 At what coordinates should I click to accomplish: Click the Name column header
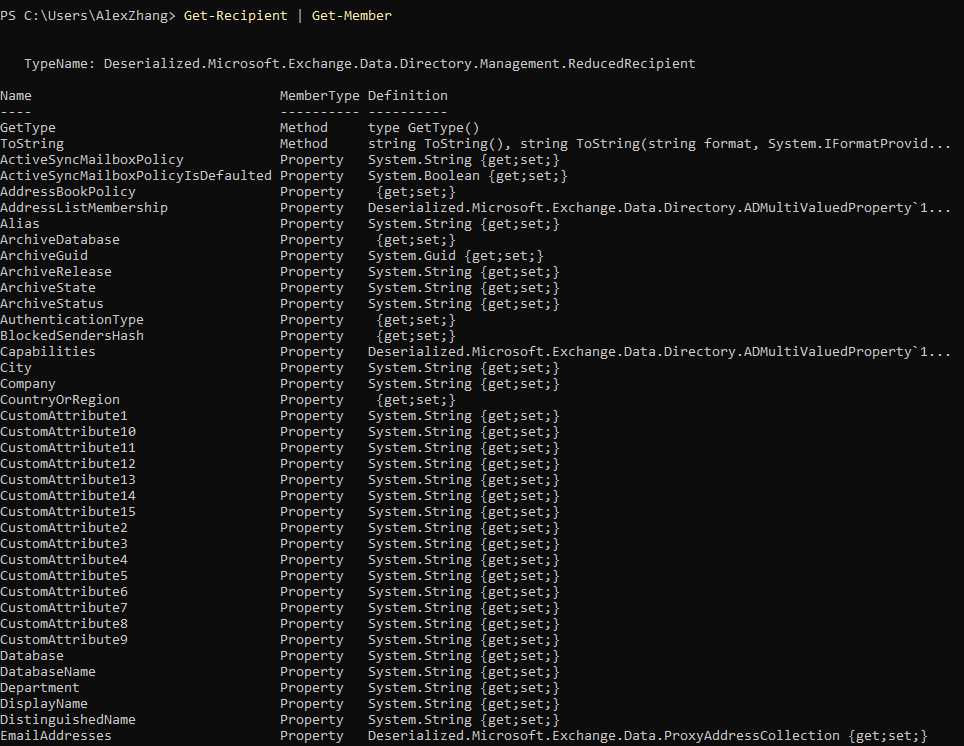16,95
